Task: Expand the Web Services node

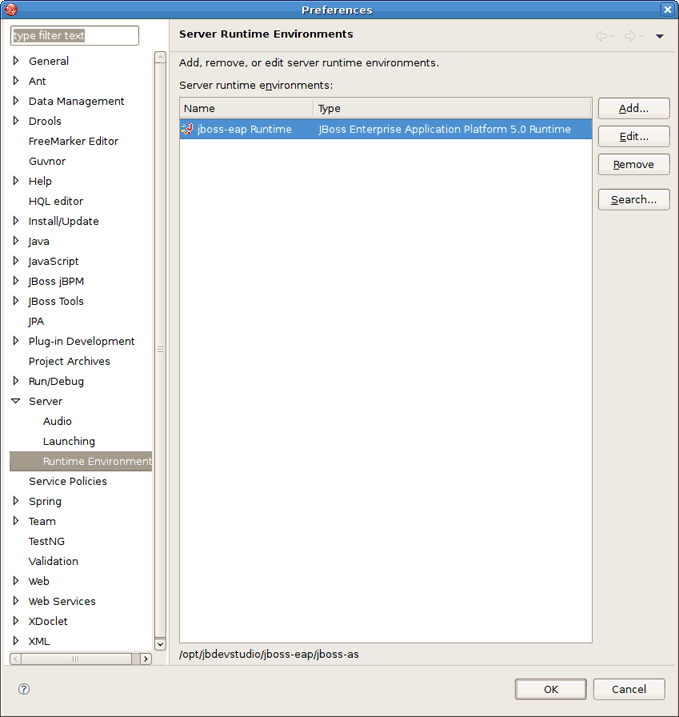Action: tap(16, 601)
